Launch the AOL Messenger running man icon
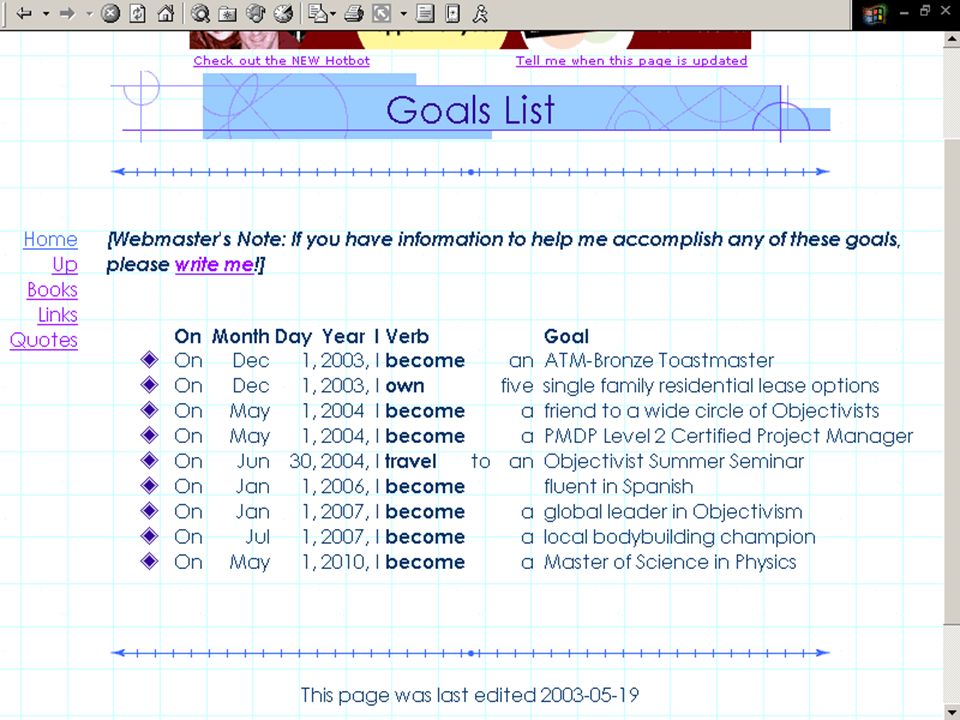The width and height of the screenshot is (960, 720). 481,13
